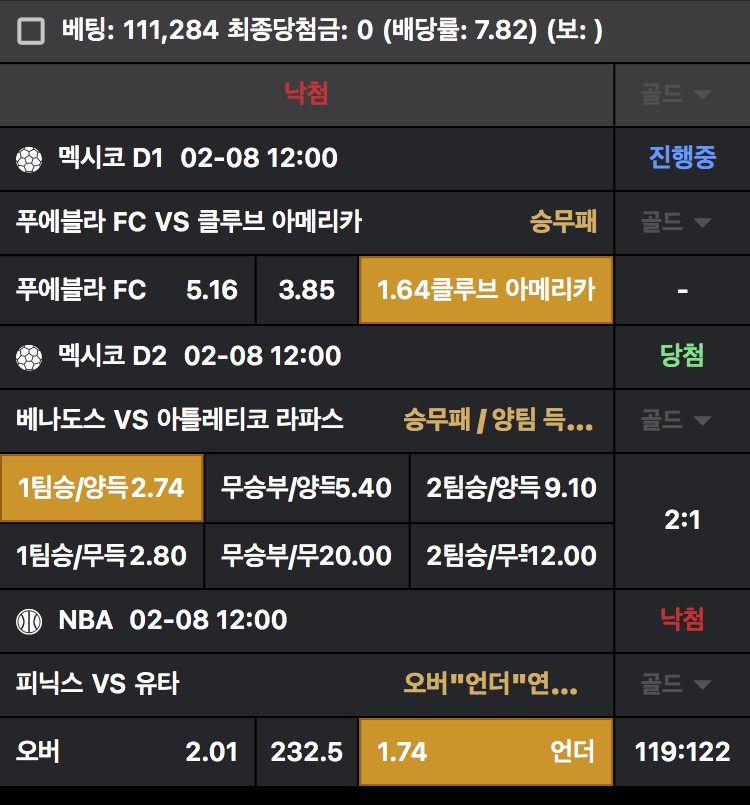Expand 골드 dropdown in 베나도스 match row
The height and width of the screenshot is (805, 750).
[x=677, y=420]
